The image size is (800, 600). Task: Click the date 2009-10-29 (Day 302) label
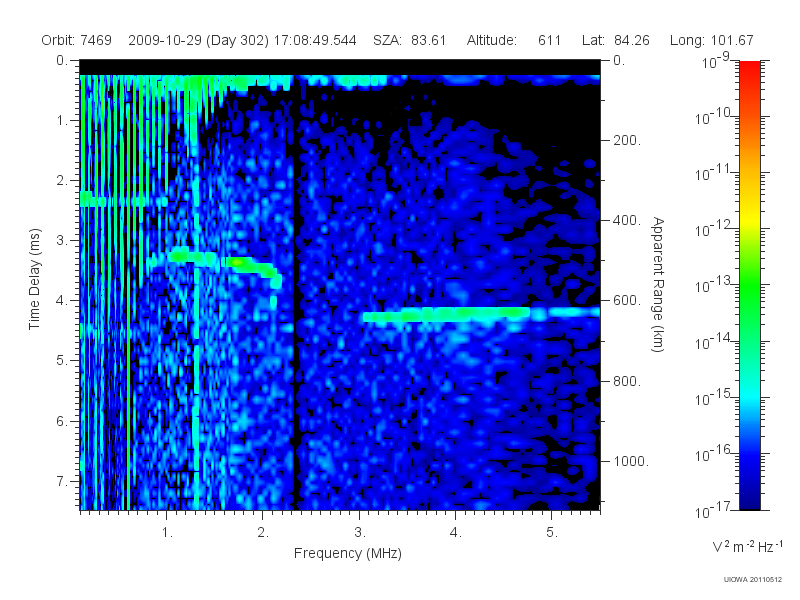pos(198,40)
